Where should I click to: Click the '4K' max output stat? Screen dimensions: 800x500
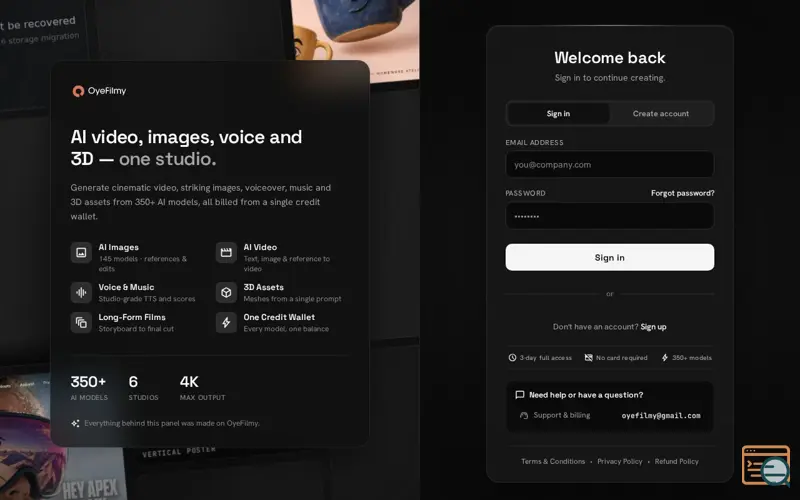[189, 382]
